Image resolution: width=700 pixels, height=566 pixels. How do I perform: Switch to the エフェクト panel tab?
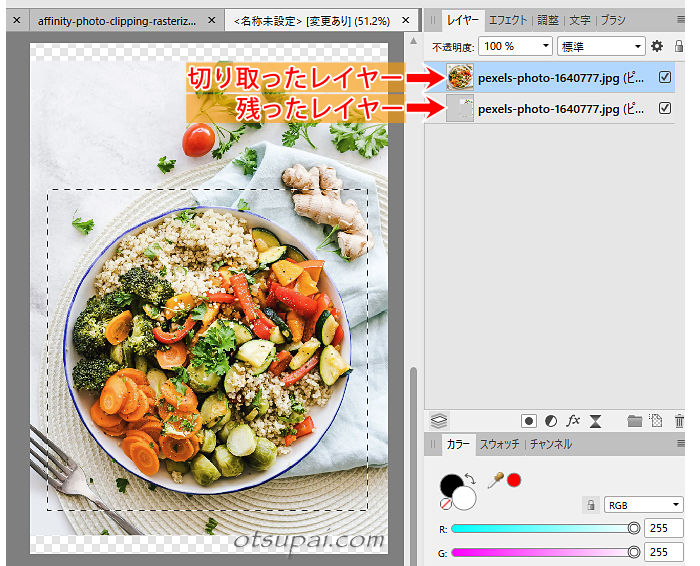[x=508, y=19]
